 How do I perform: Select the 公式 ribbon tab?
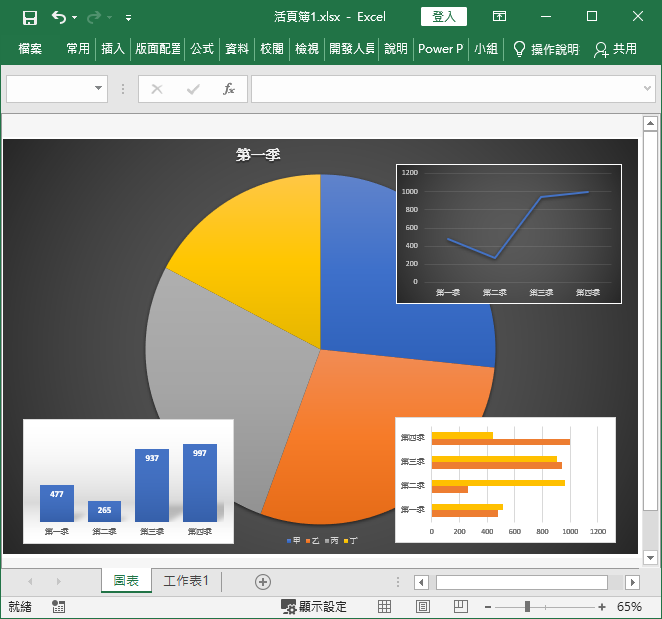(202, 49)
